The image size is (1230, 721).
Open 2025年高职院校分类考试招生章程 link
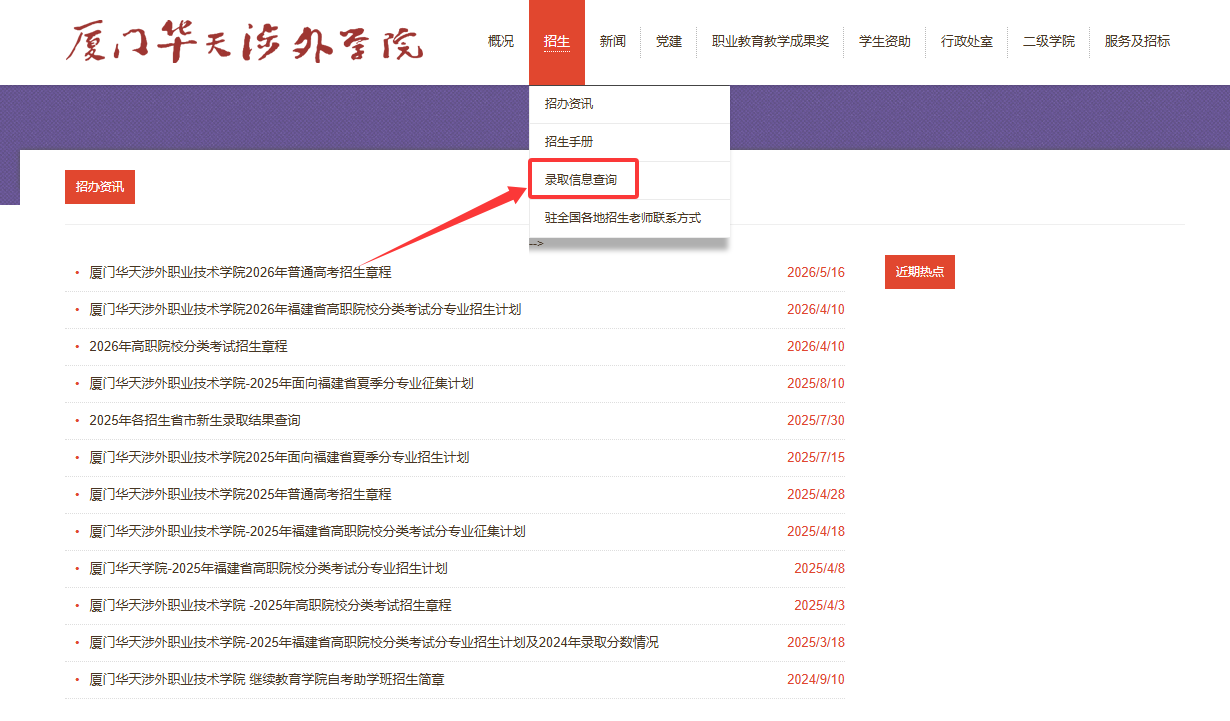pyautogui.click(x=270, y=605)
